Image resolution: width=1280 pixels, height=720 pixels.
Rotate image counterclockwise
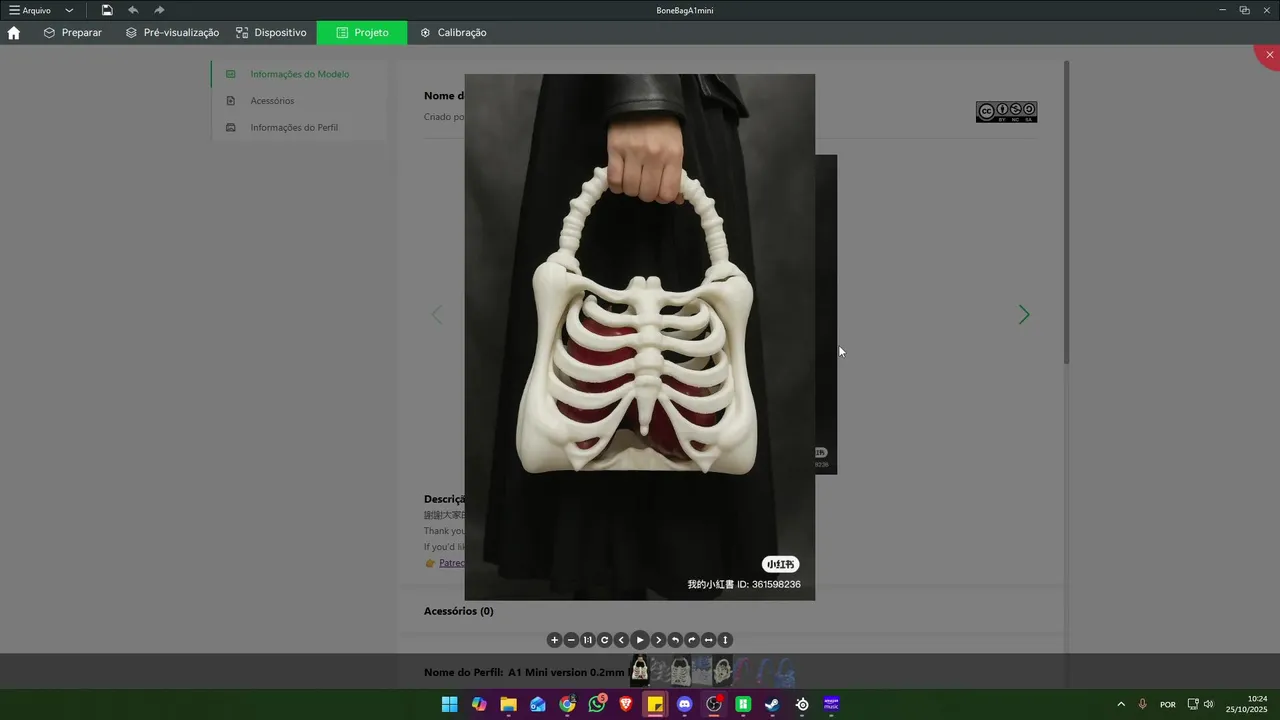tap(675, 640)
